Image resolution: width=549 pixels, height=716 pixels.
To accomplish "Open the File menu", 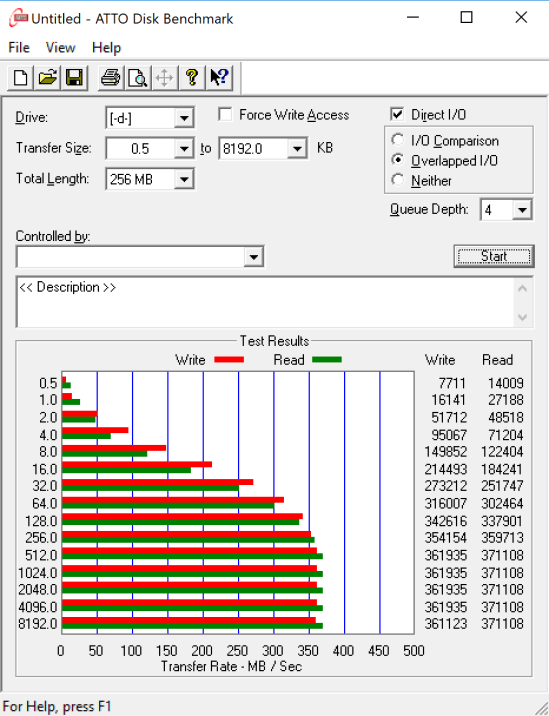I will point(19,47).
